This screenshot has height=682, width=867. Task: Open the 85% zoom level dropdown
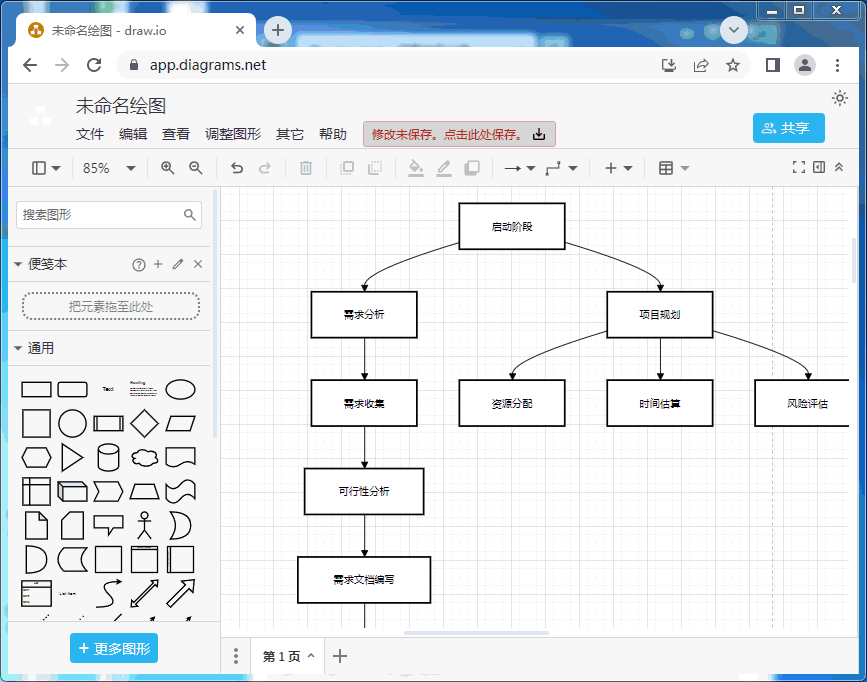(x=109, y=168)
